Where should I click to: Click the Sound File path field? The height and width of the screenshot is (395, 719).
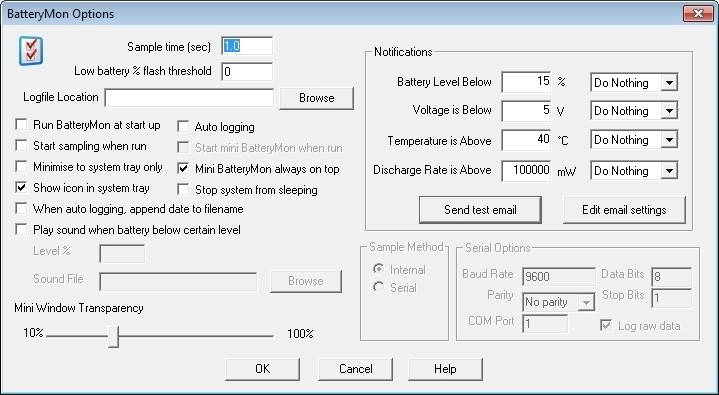tap(178, 281)
